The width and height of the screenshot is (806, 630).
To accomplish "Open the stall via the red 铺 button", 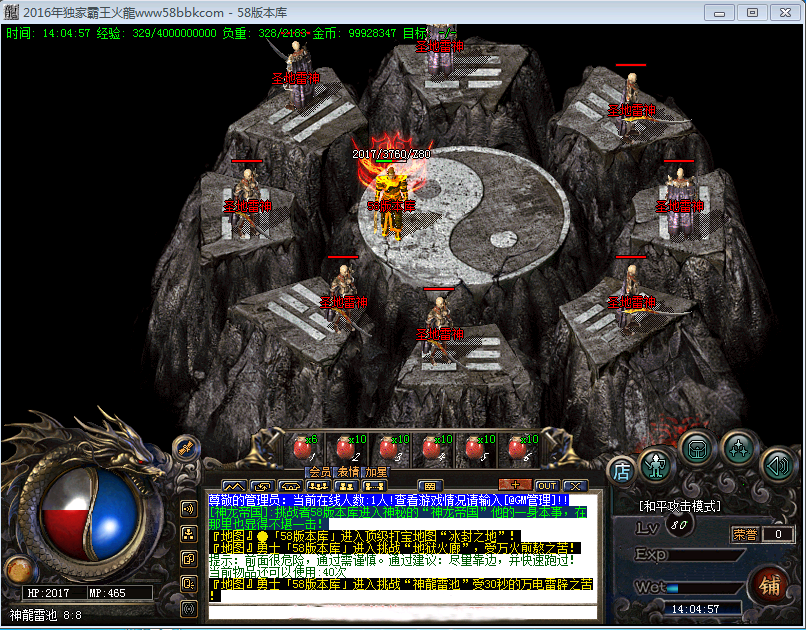I will [x=769, y=585].
